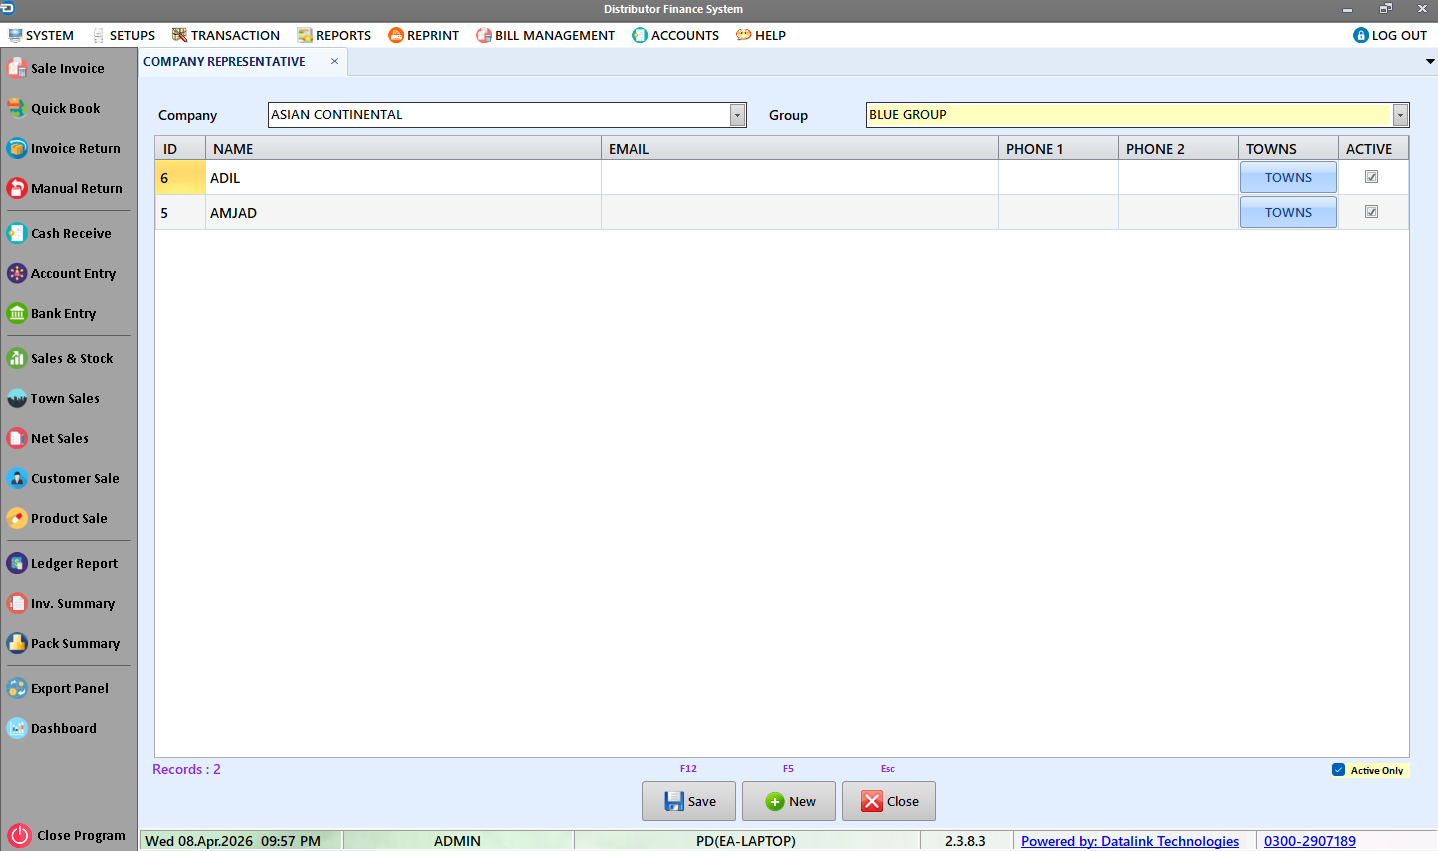Click the PHONE 1 column header
This screenshot has height=851, width=1438.
click(x=1058, y=149)
